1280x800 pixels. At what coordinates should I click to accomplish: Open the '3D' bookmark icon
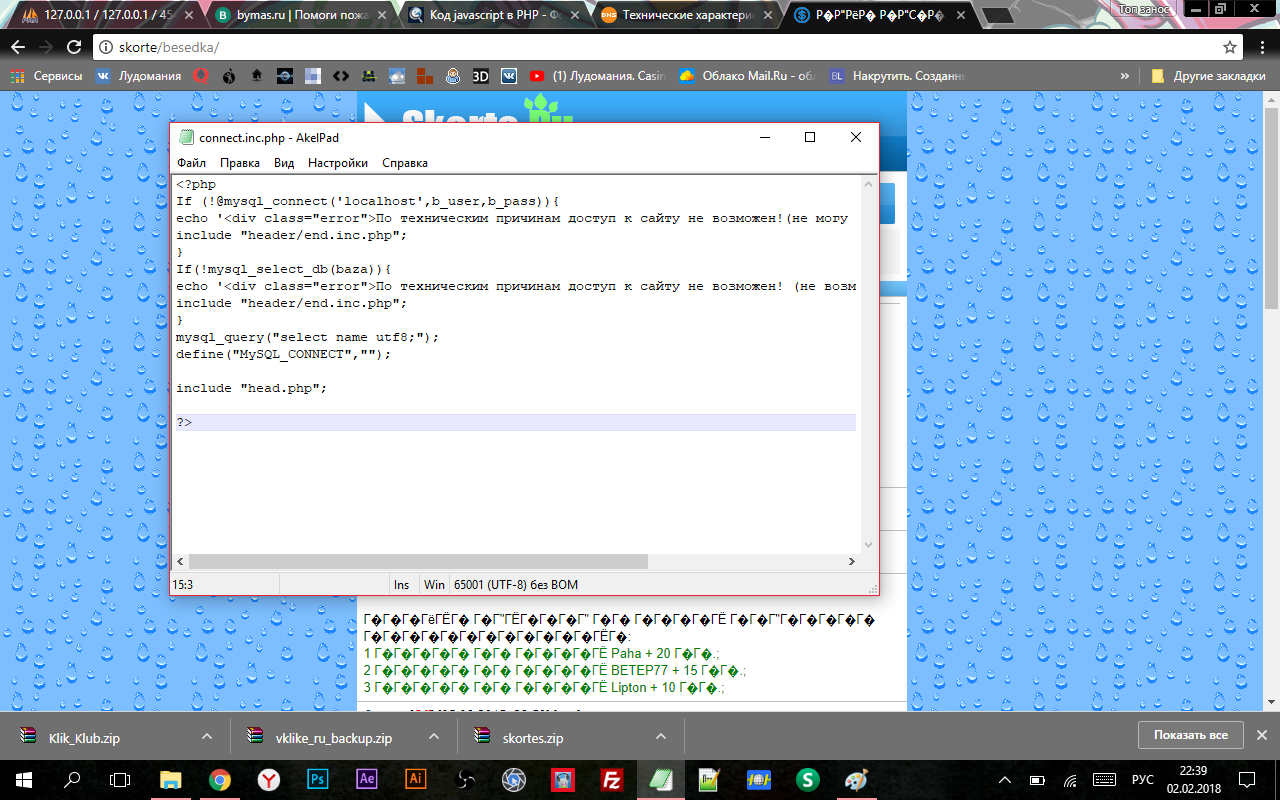coord(481,76)
